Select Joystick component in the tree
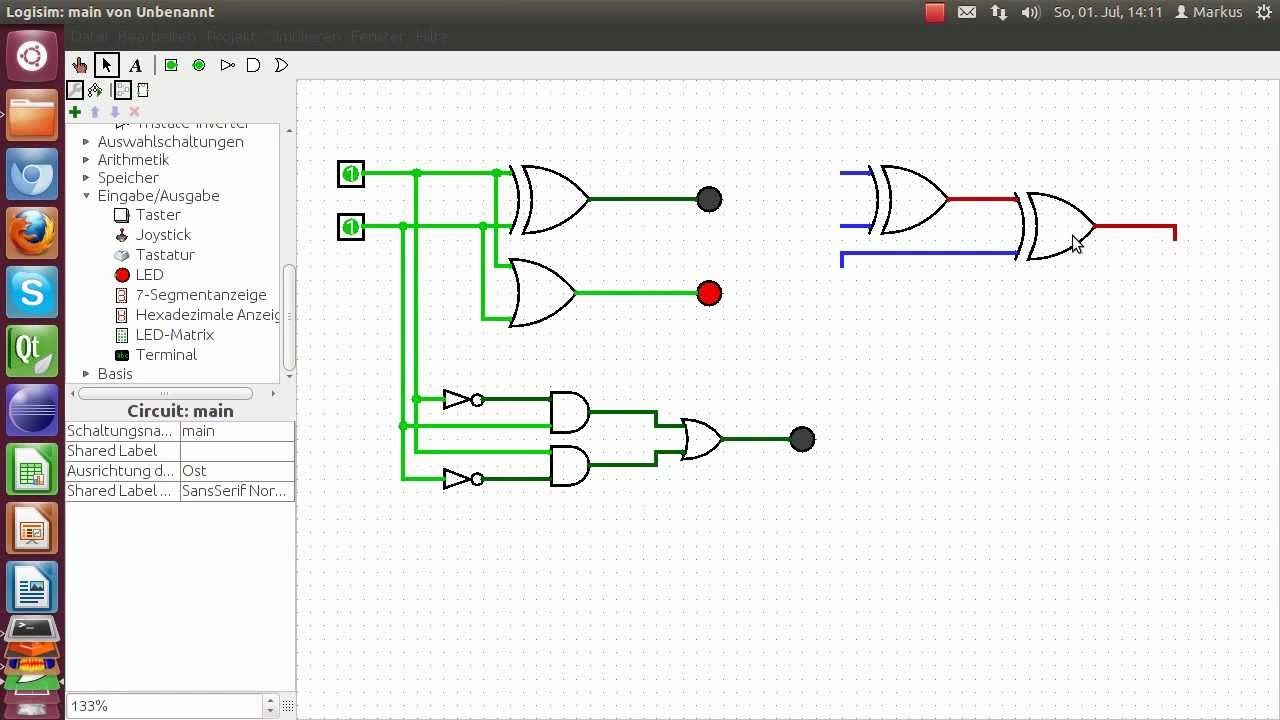Image resolution: width=1280 pixels, height=720 pixels. 163,235
